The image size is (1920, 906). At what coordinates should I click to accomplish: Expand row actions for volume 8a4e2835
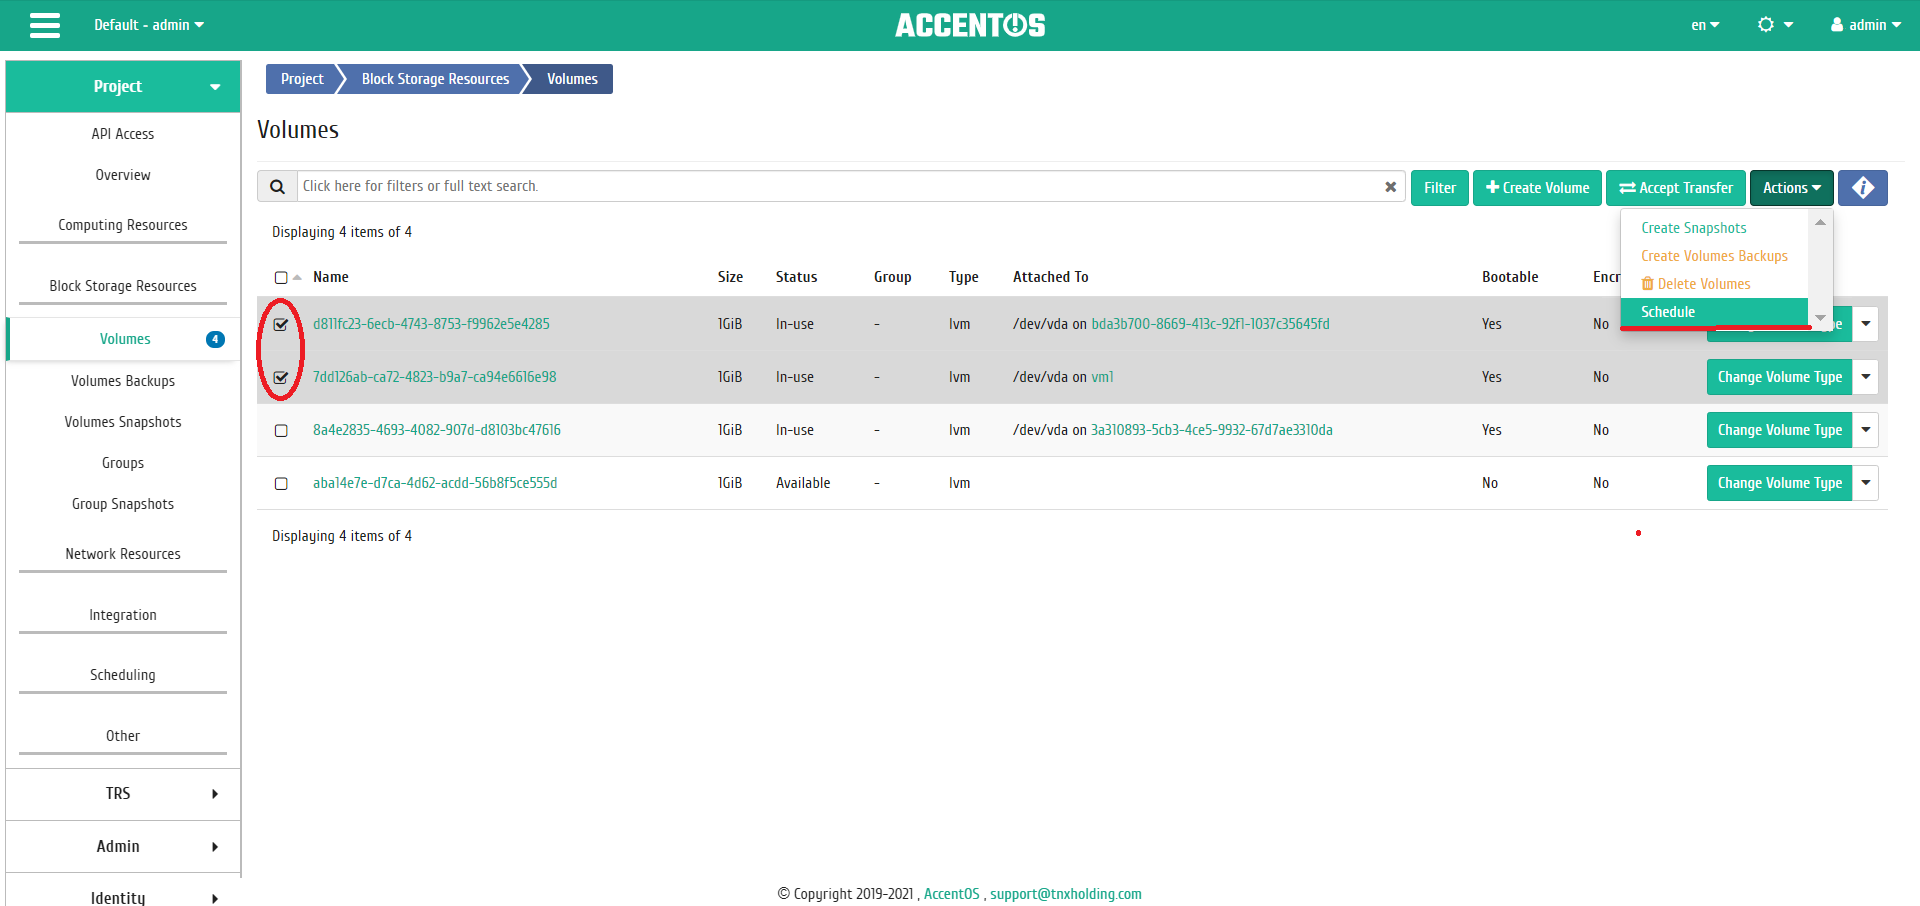pos(1866,430)
